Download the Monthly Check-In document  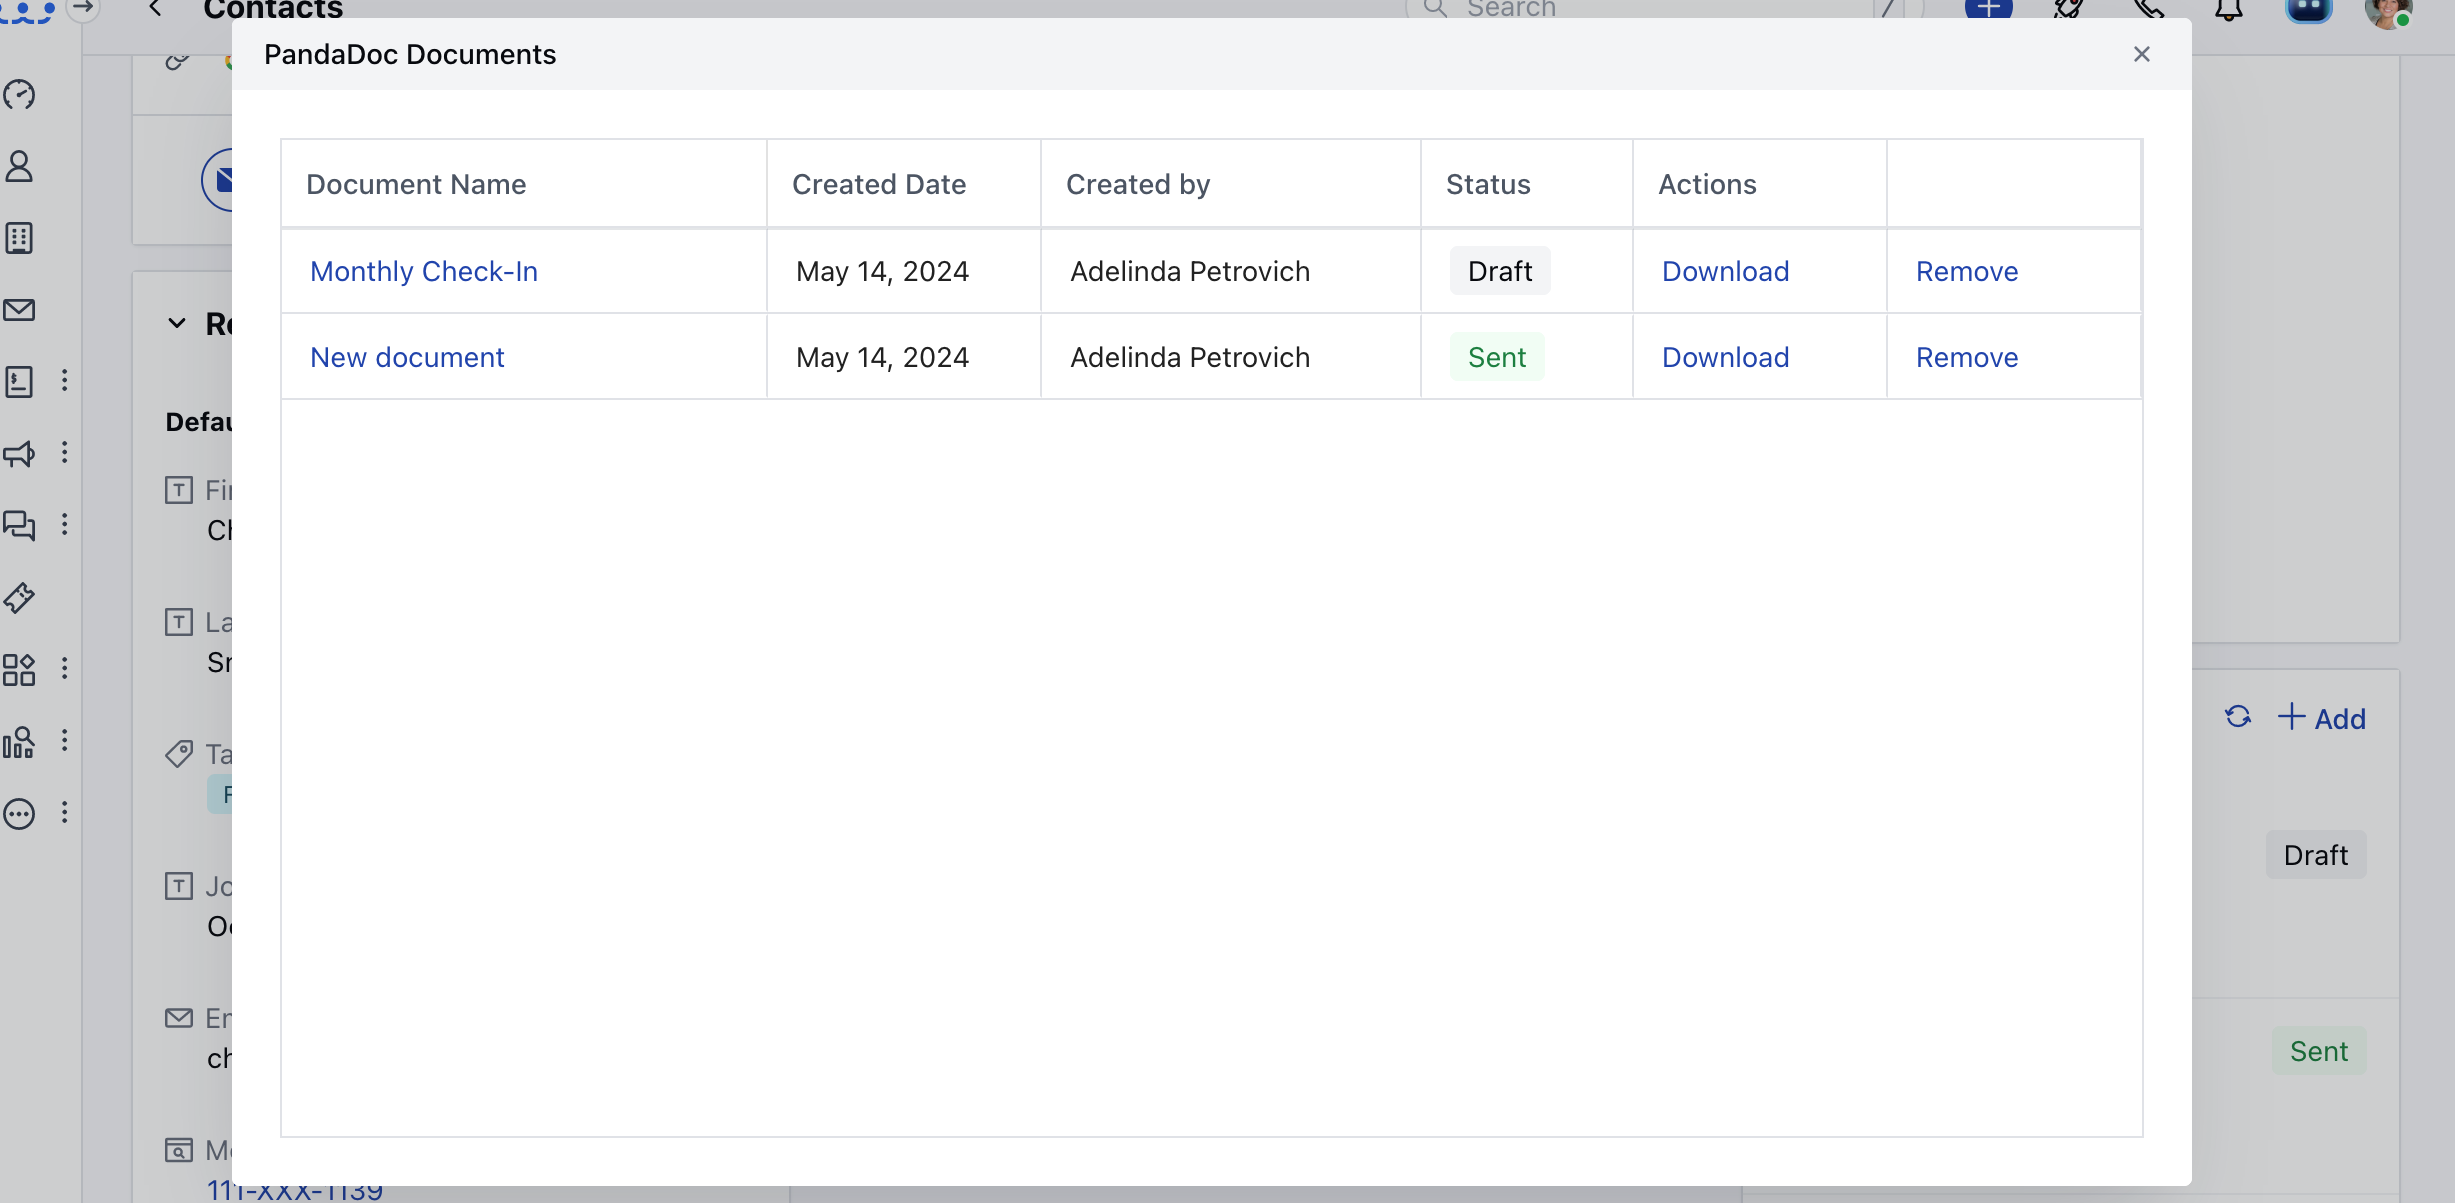1725,271
